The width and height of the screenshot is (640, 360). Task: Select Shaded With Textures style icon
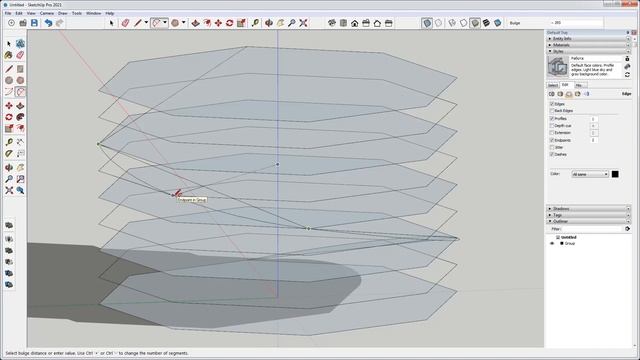(x=486, y=23)
